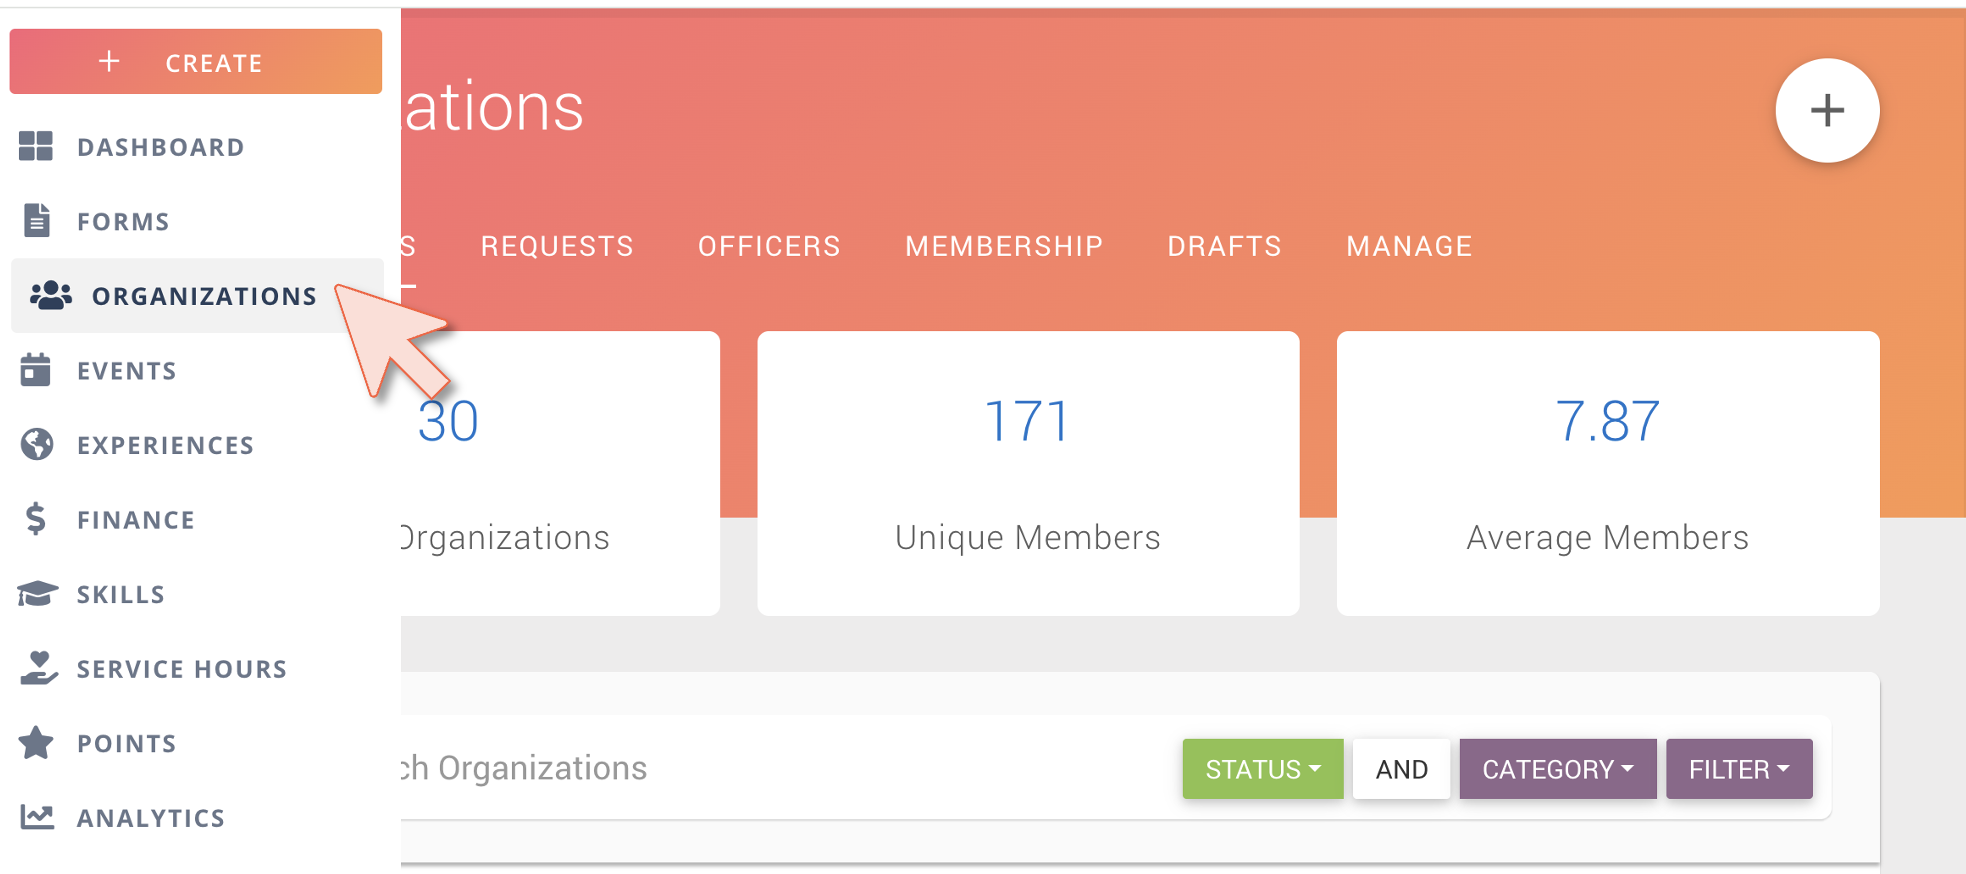The width and height of the screenshot is (1966, 874).
Task: Click the Organizations people icon
Action: [x=51, y=295]
